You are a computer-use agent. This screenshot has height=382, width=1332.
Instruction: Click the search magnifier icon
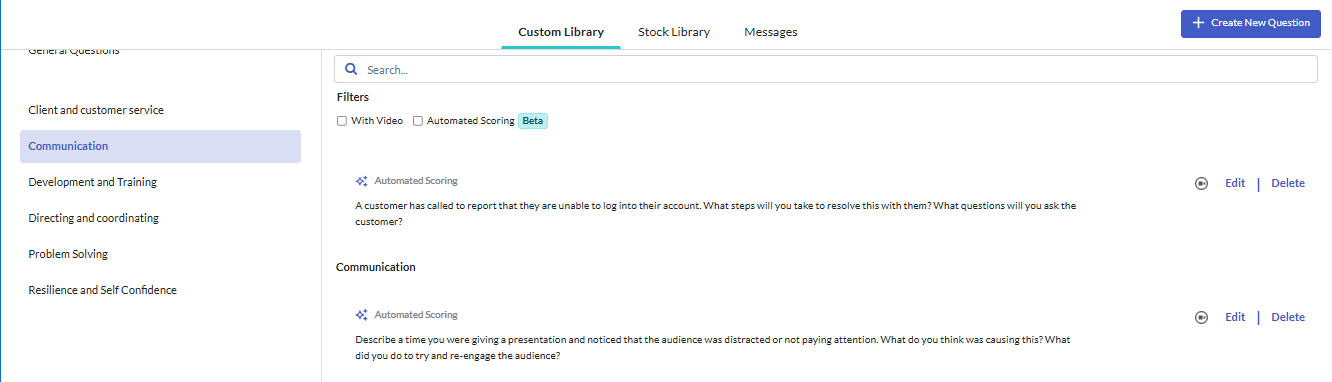point(351,69)
